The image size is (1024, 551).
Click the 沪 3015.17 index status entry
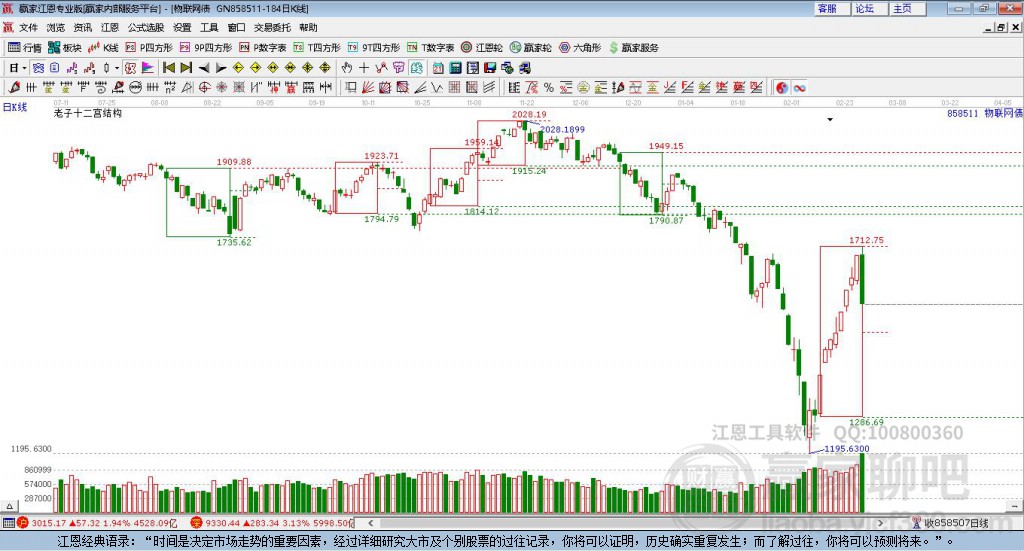click(x=98, y=523)
